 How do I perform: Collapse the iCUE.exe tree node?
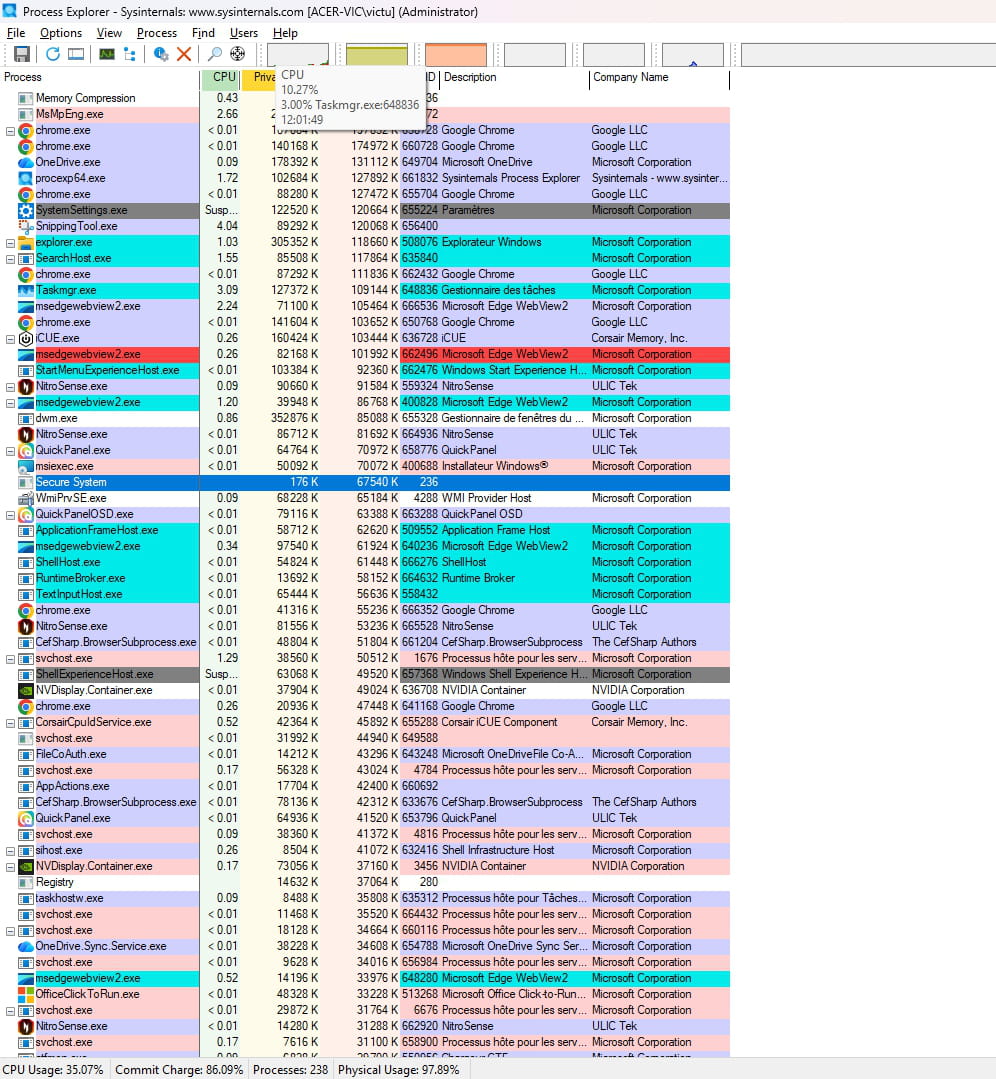point(11,339)
